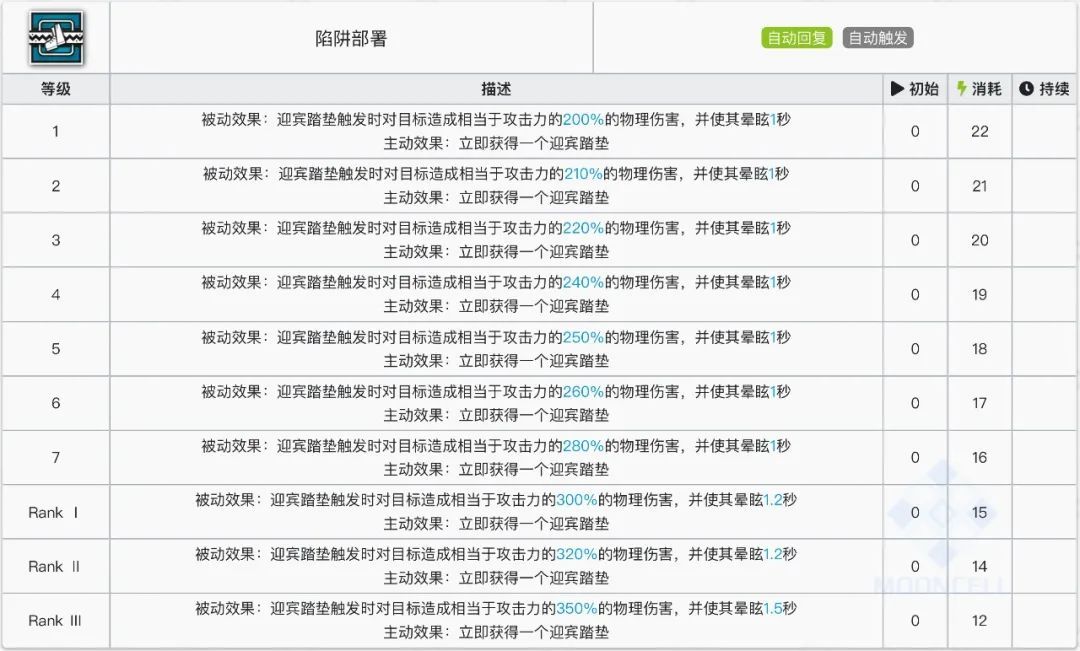Image resolution: width=1080 pixels, height=651 pixels.
Task: Select the Rank III level cell
Action: coord(55,621)
